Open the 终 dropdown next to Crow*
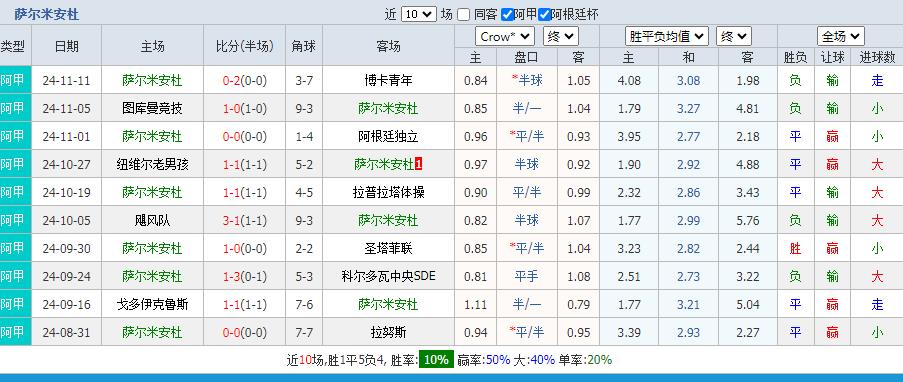903x382 pixels. [x=560, y=37]
